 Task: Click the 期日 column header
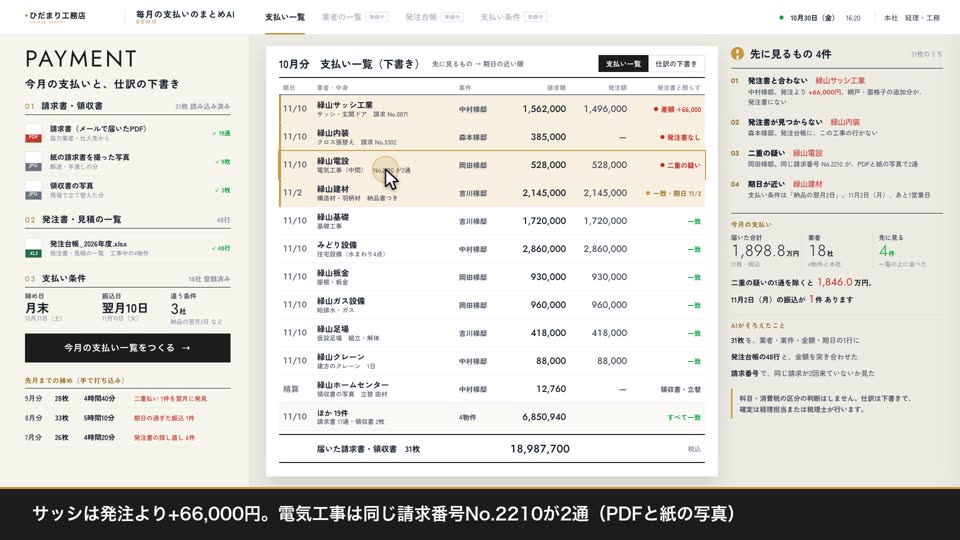coord(288,88)
